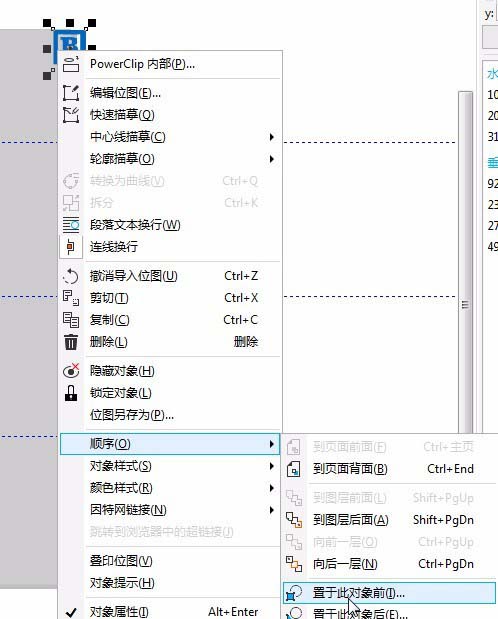Choose 剪切(T) menu entry
Image resolution: width=498 pixels, height=619 pixels.
click(170, 298)
